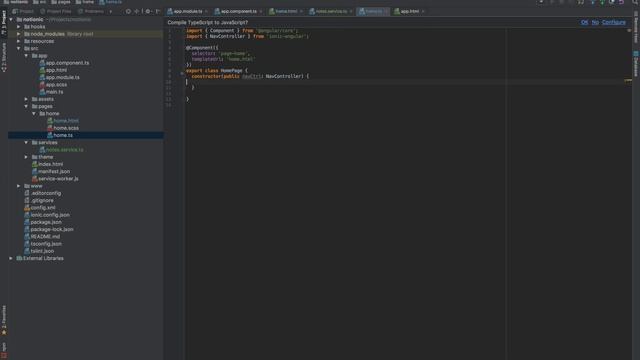Open Project panel settings gear
Image resolution: width=640 pixels, height=360 pixels.
(148, 11)
